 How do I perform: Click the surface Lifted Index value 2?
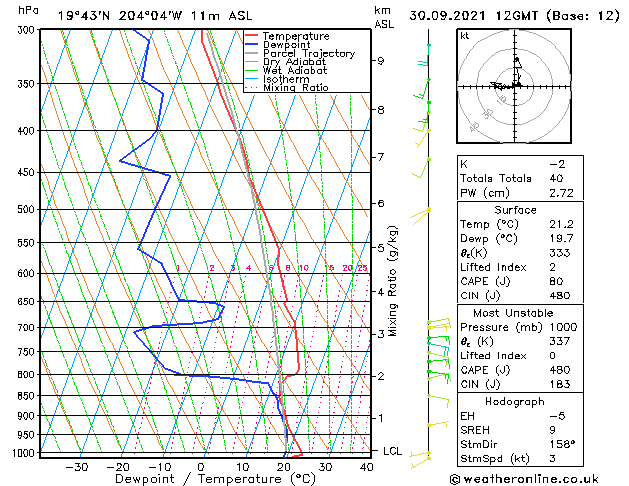(x=552, y=267)
